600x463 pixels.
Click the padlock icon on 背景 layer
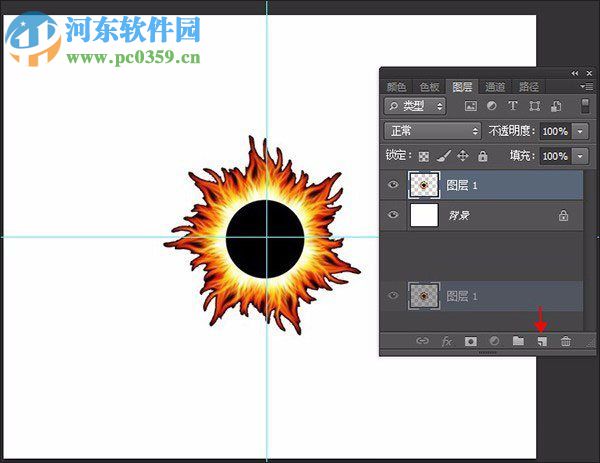click(563, 215)
